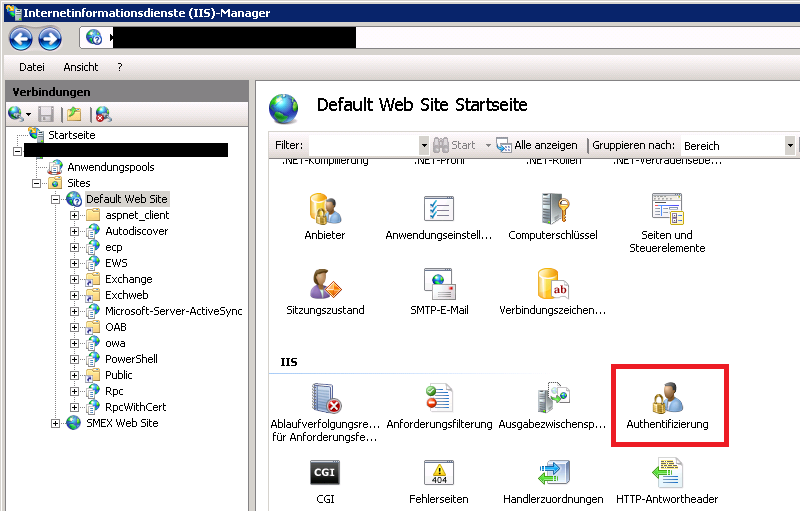Expand the SMEX Web Site node
Screen dimensions: 800x511
[56, 423]
